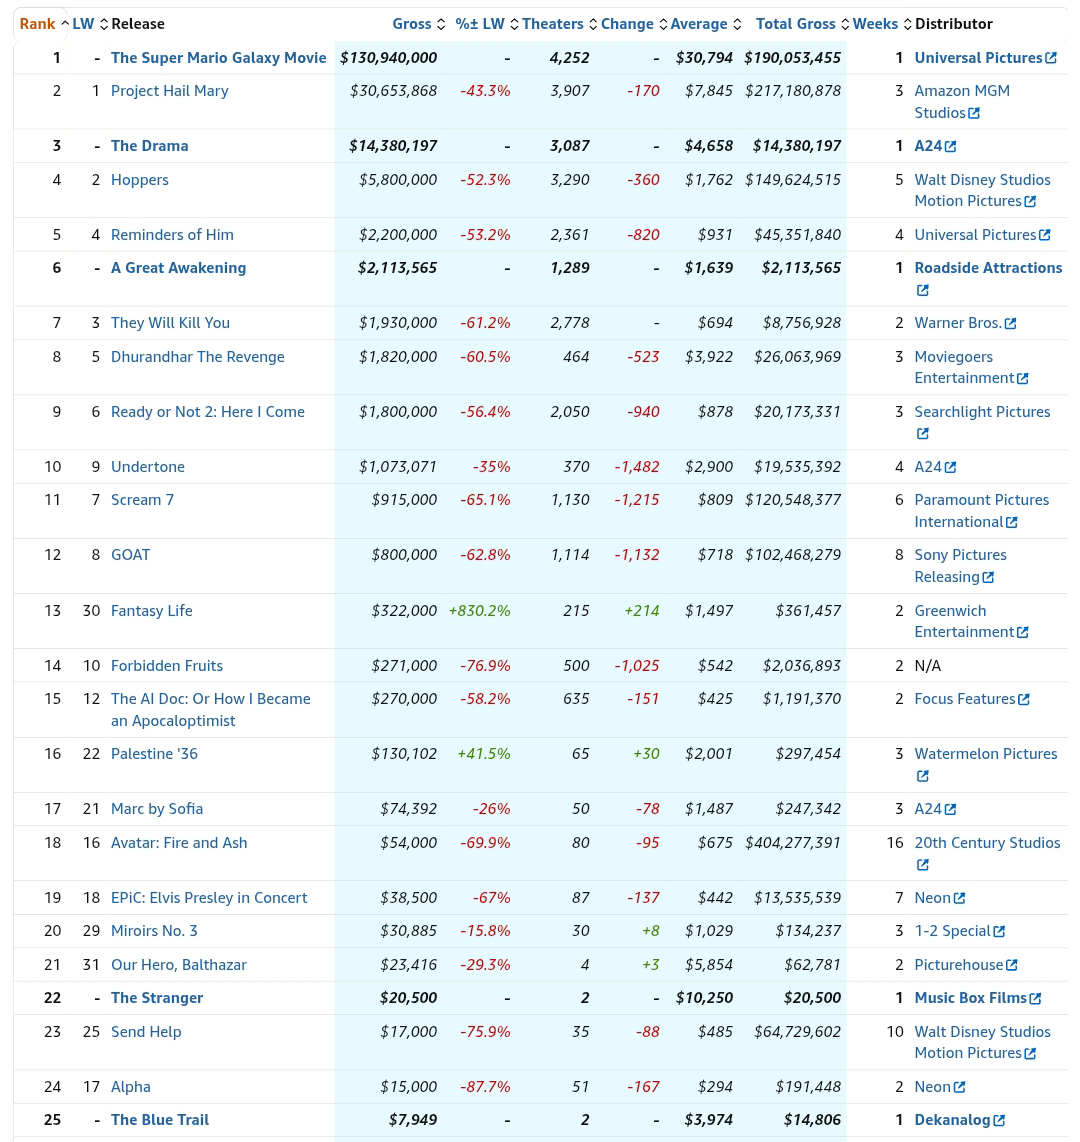Sort by Average column header

tap(699, 24)
